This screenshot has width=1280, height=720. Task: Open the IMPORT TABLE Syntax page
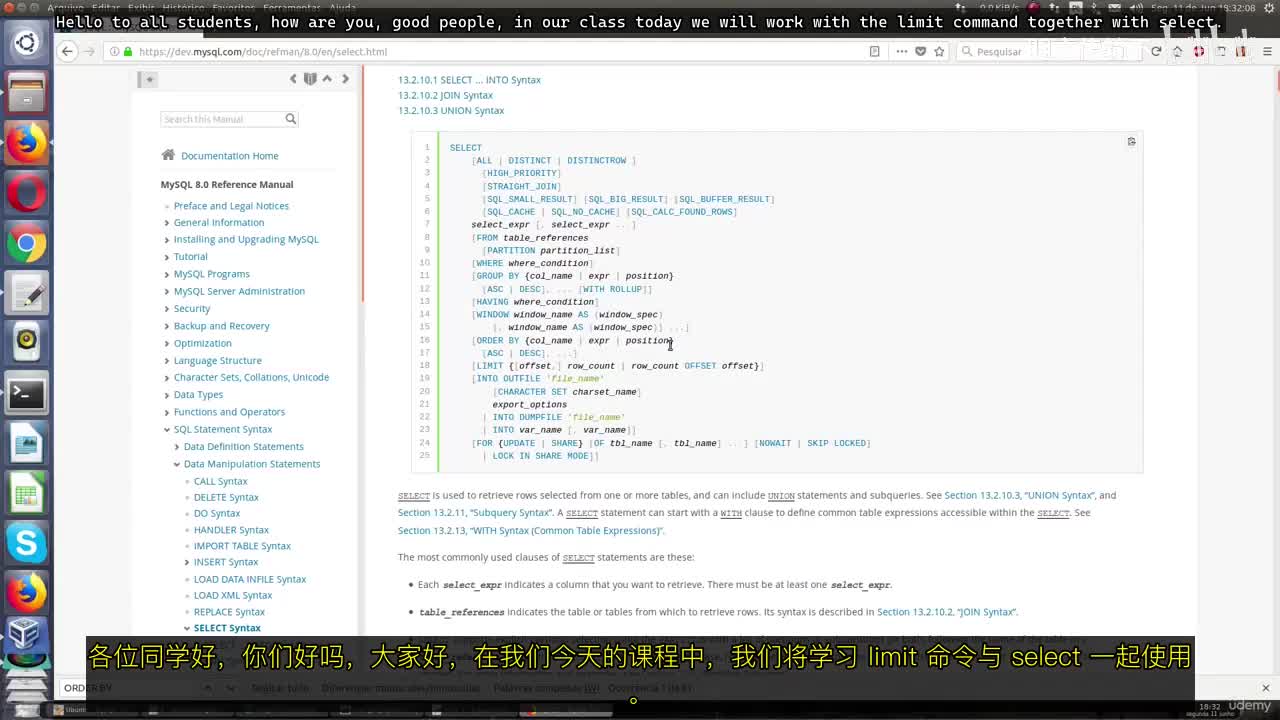point(242,546)
